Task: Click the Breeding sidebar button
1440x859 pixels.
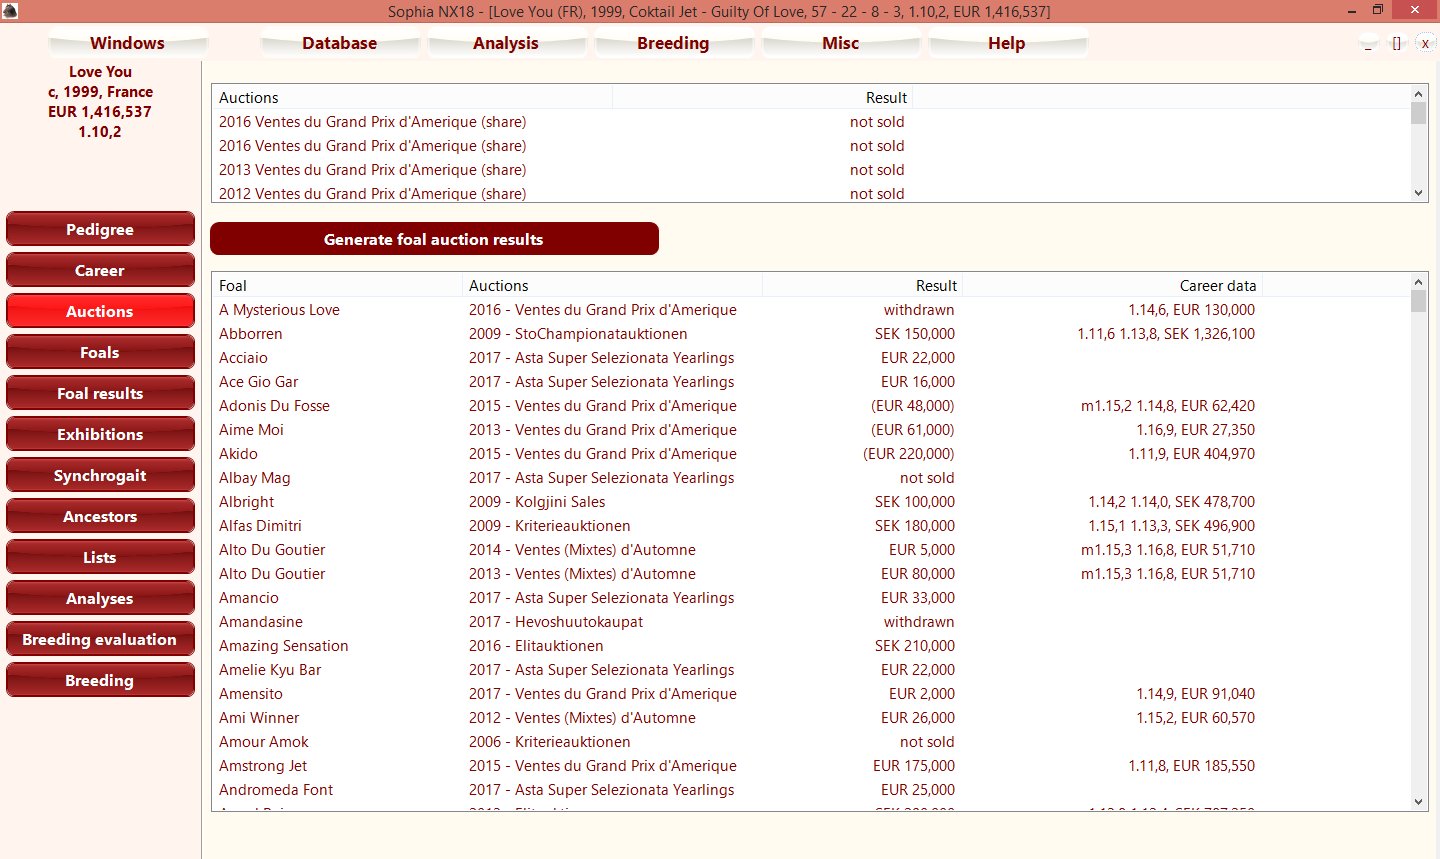Action: (x=100, y=680)
